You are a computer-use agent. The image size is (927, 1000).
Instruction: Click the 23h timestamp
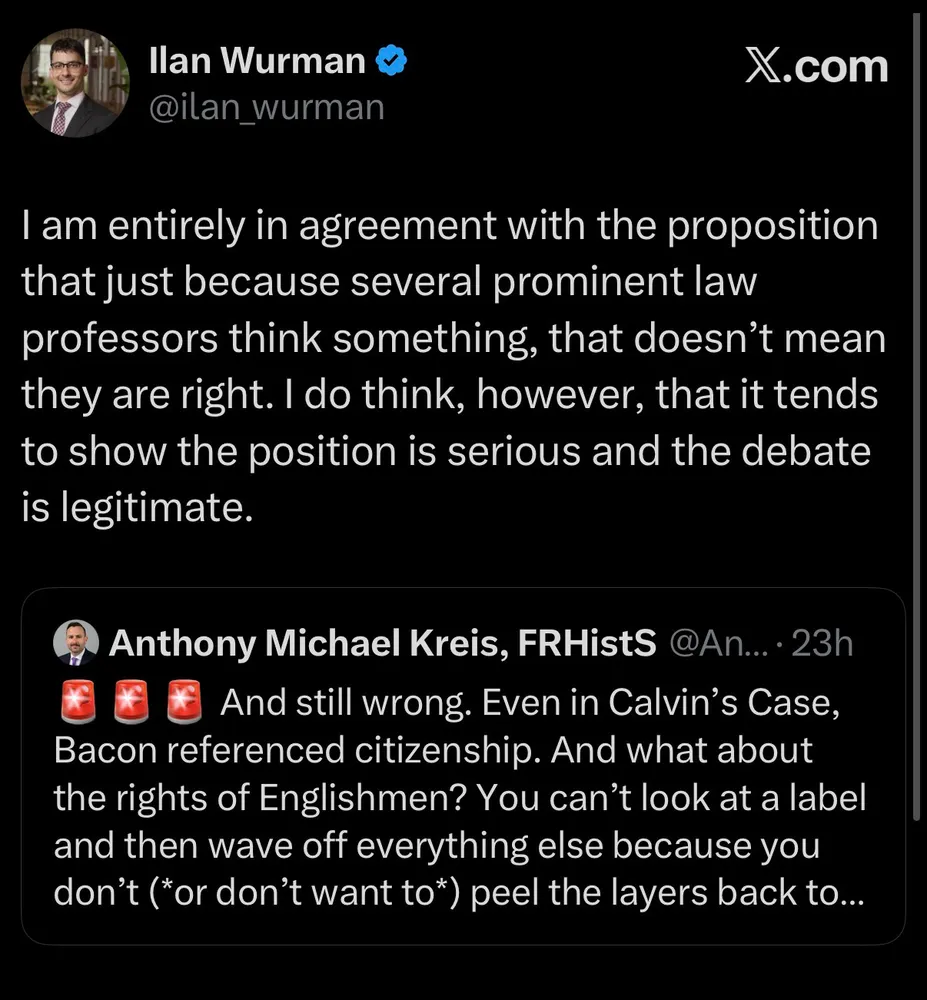pyautogui.click(x=820, y=644)
